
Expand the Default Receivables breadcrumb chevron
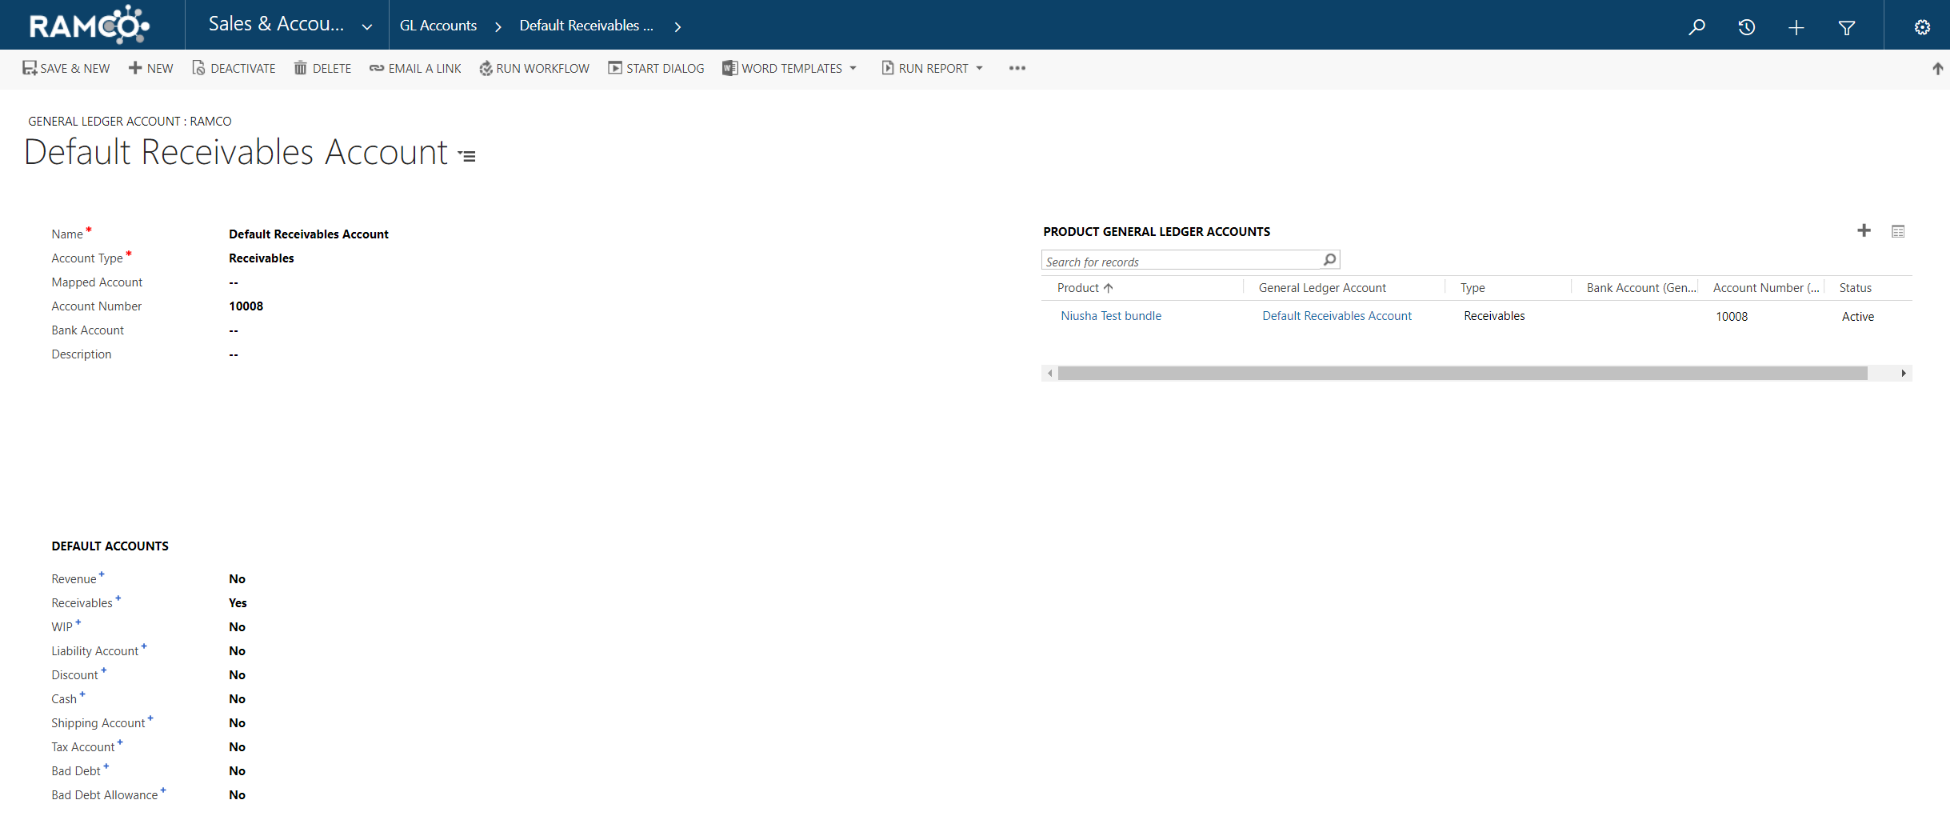(677, 27)
